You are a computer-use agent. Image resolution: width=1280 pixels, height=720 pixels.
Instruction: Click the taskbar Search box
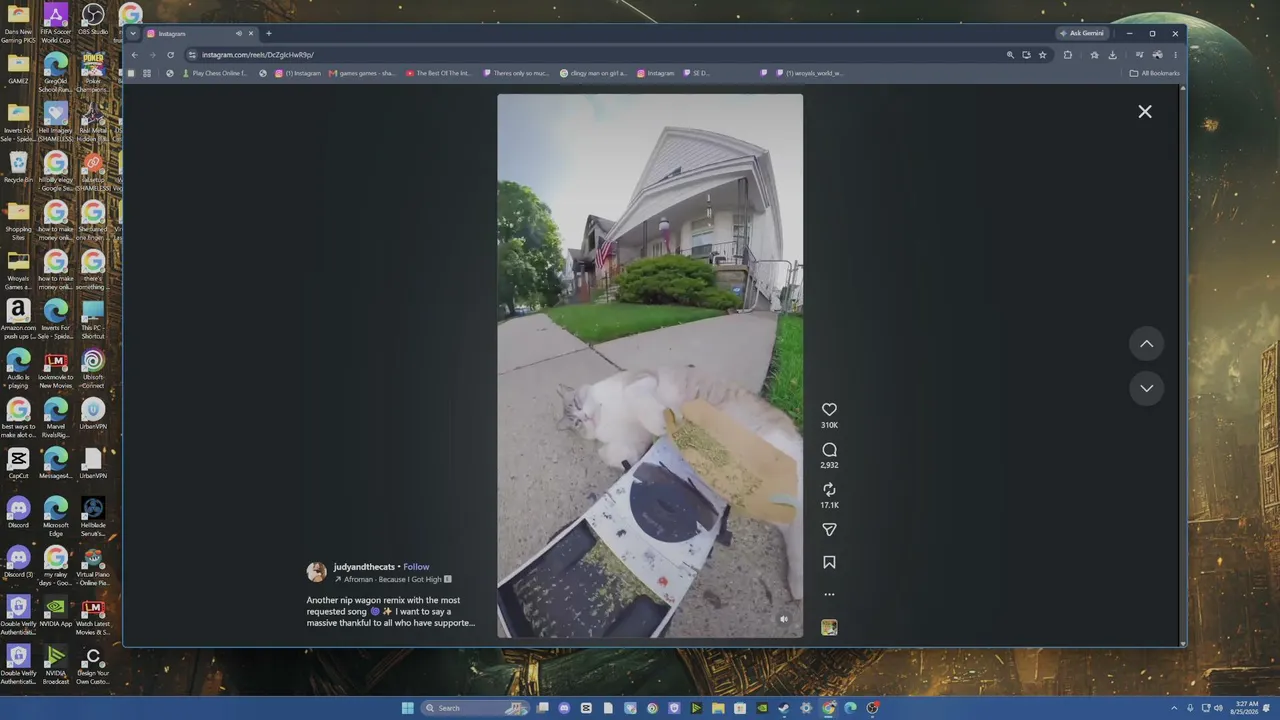(x=475, y=708)
